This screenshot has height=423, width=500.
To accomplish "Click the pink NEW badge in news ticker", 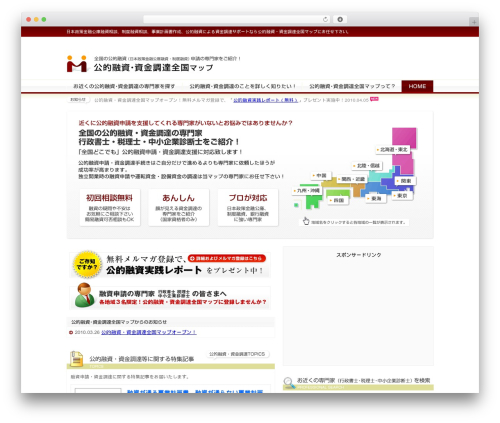I will (374, 99).
